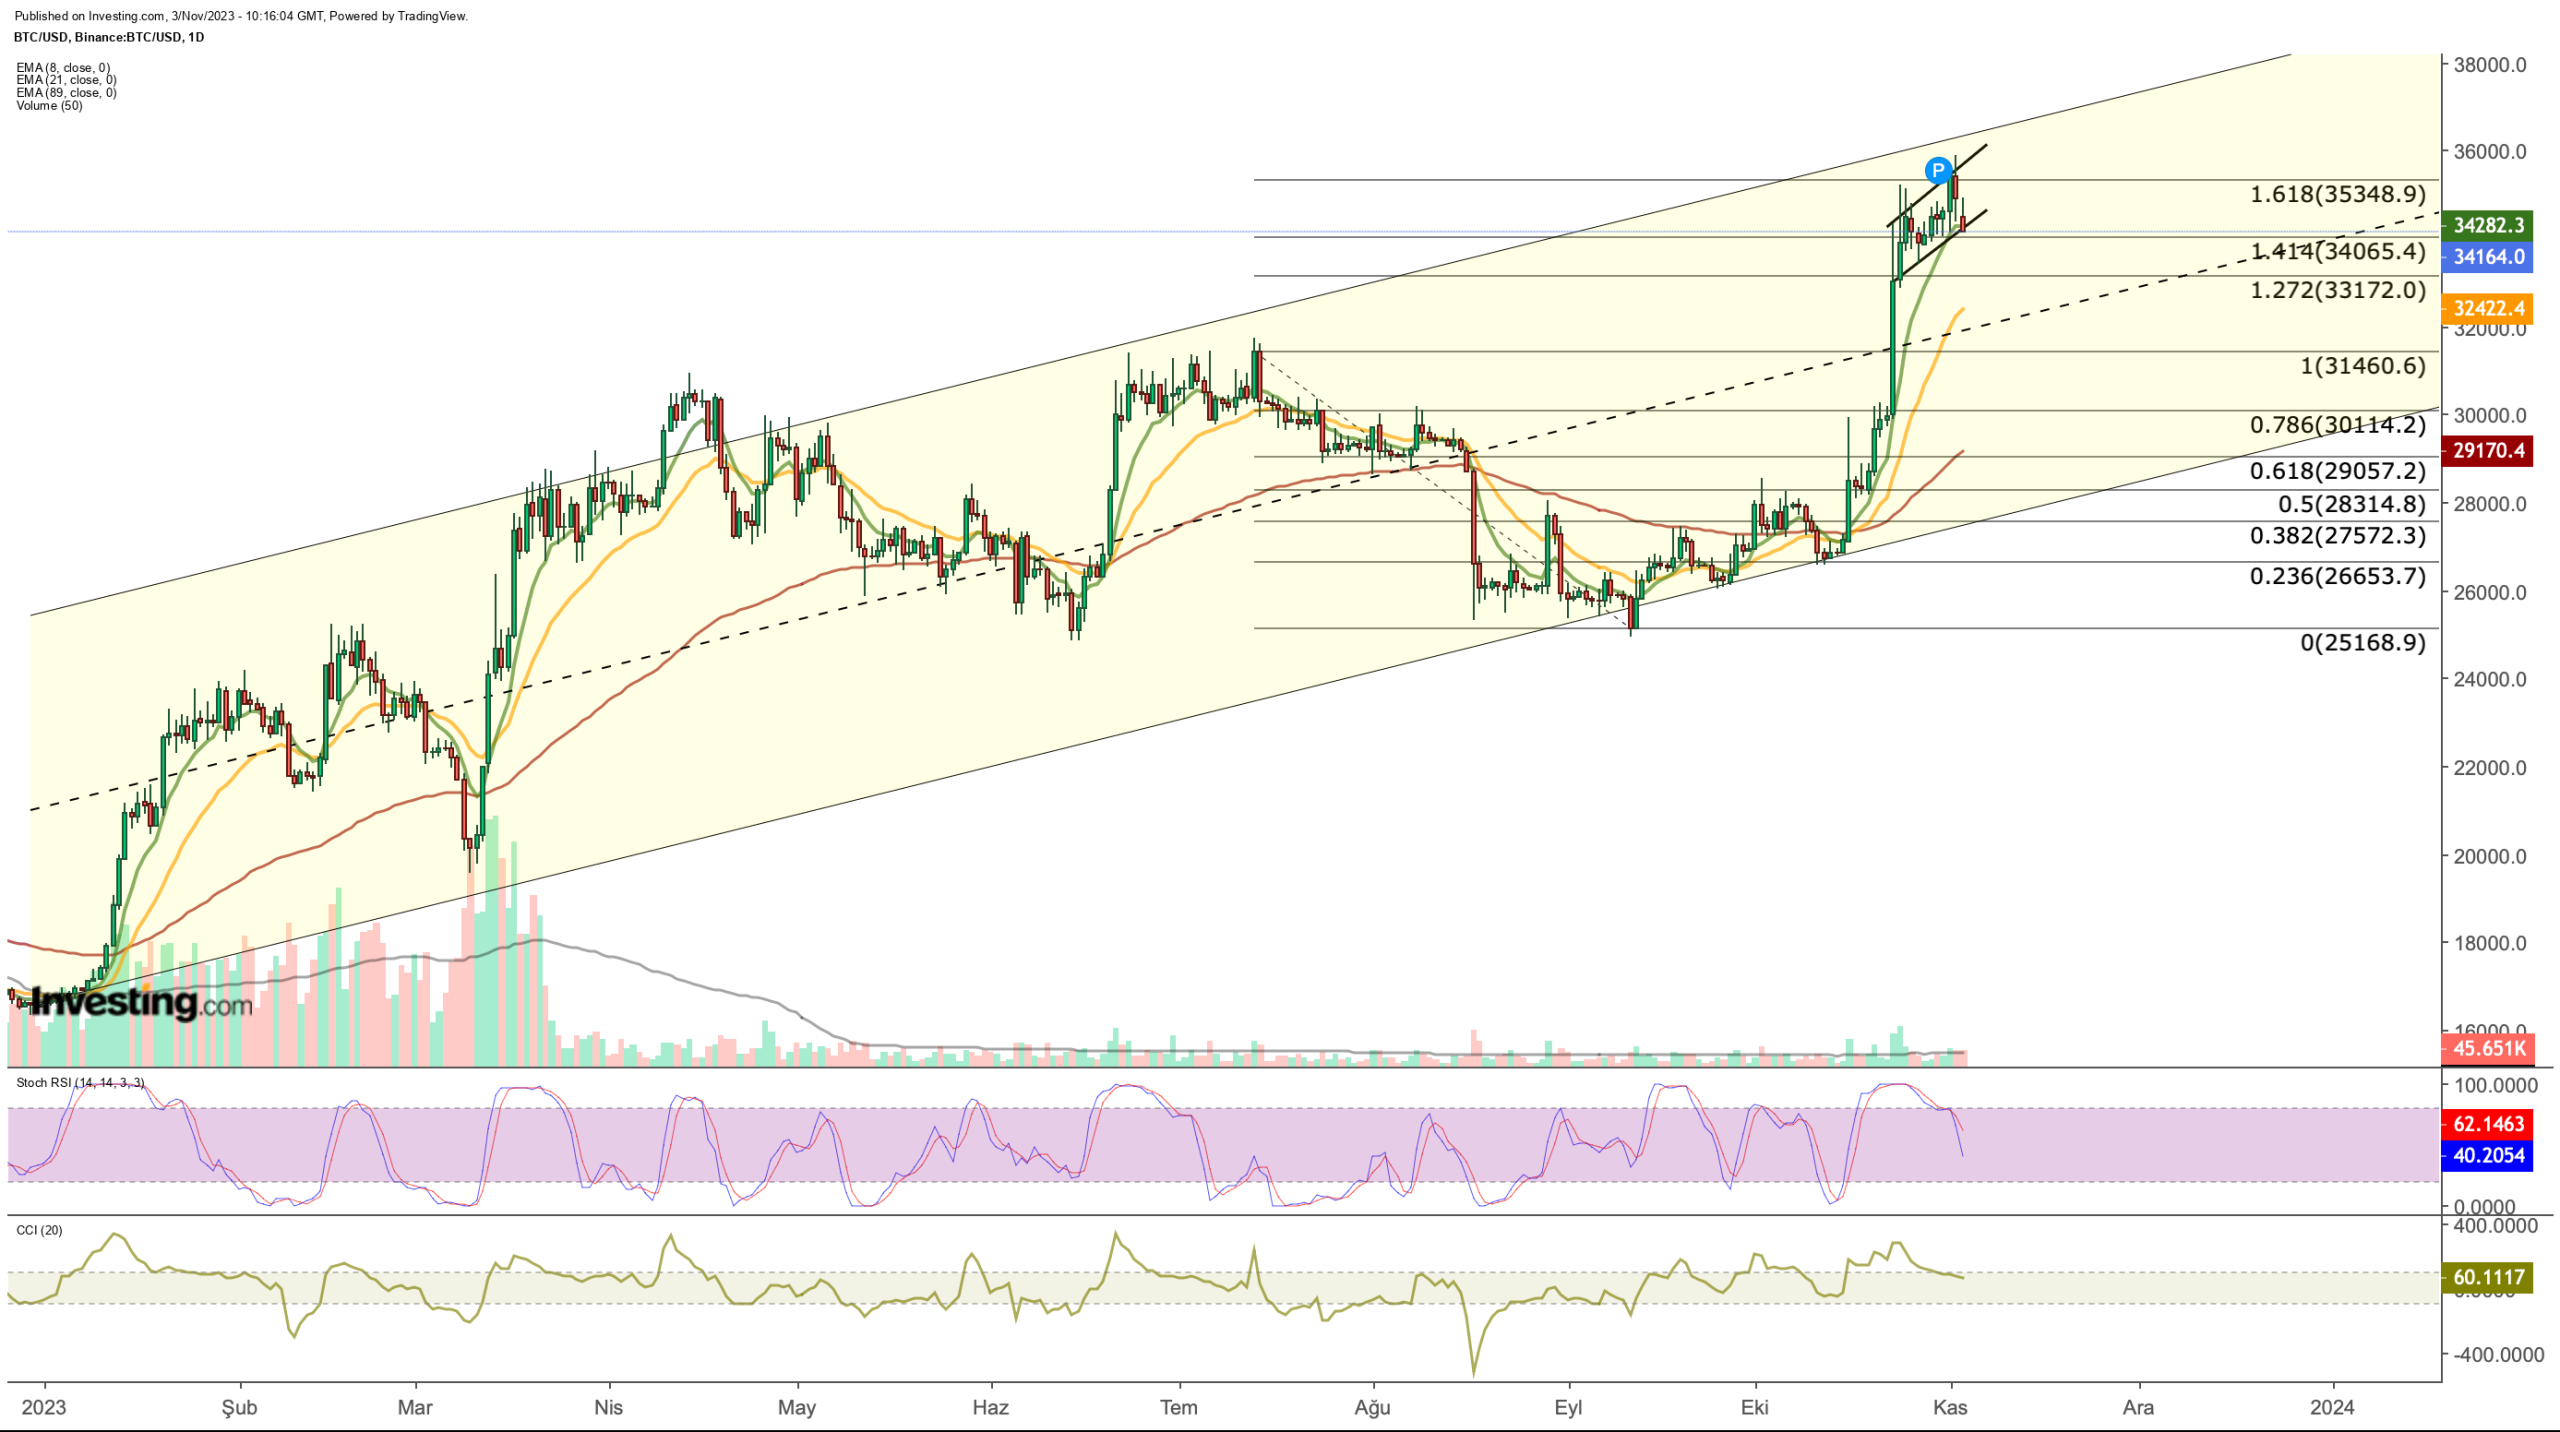Viewport: 2560px width, 1432px height.
Task: Click the Volume (50) indicator label
Action: point(49,106)
